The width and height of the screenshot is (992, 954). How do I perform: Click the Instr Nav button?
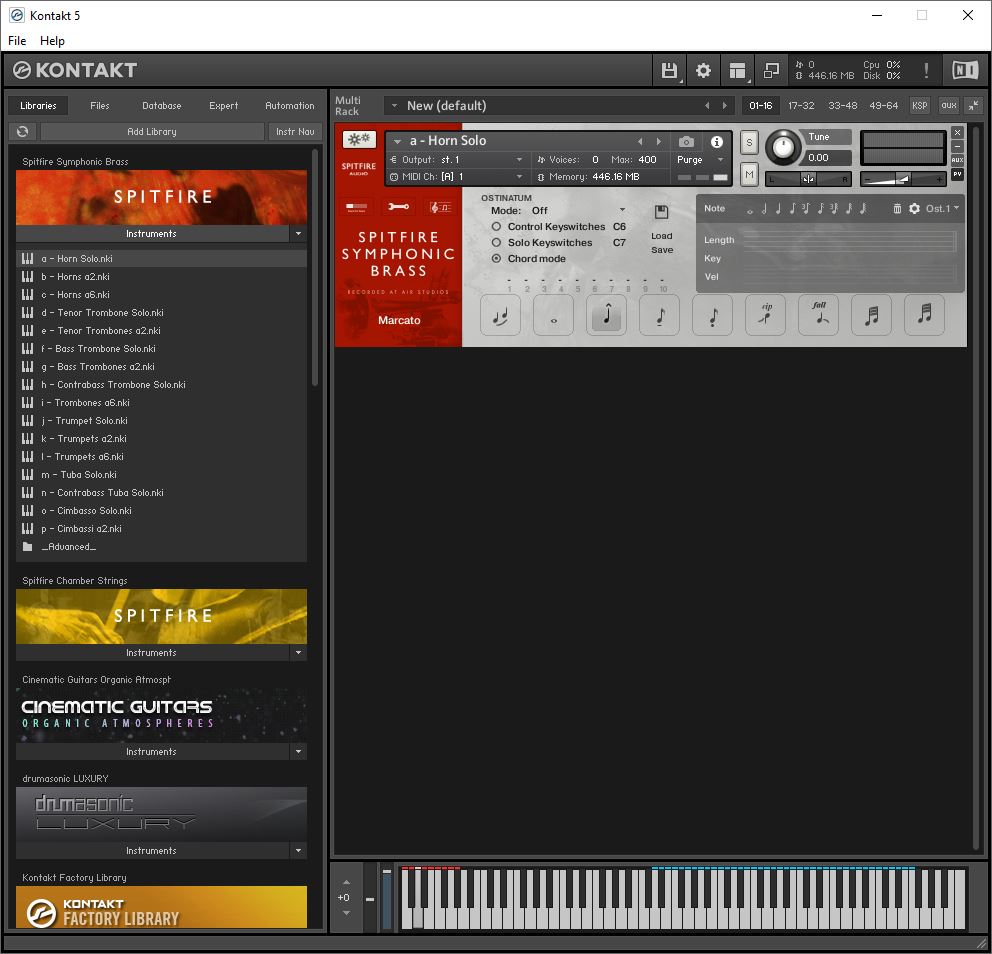[x=295, y=132]
